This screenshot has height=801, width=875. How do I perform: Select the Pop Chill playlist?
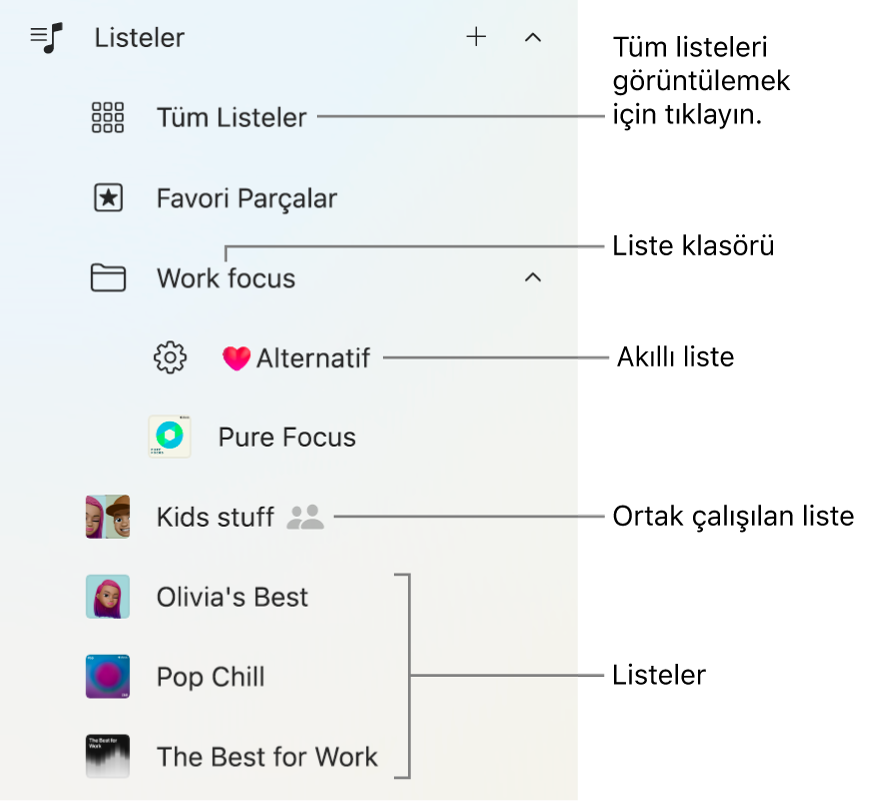(211, 677)
